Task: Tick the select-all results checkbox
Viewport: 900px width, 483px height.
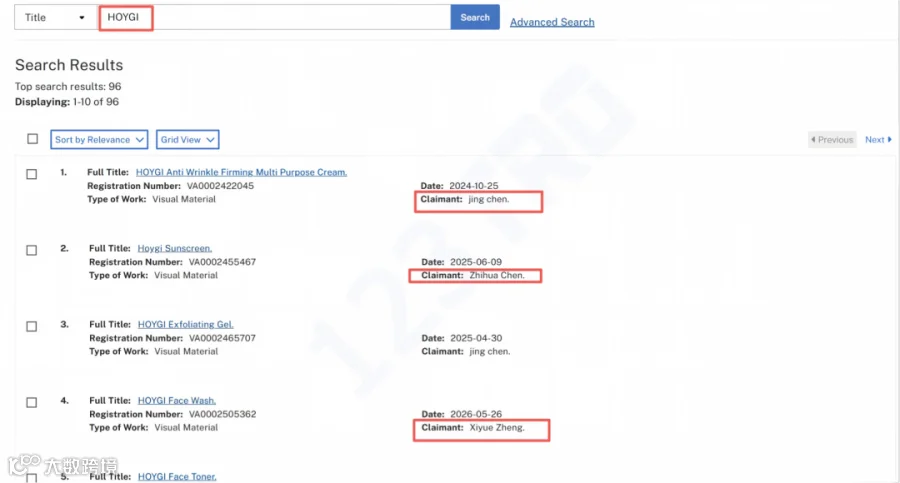Action: point(33,139)
